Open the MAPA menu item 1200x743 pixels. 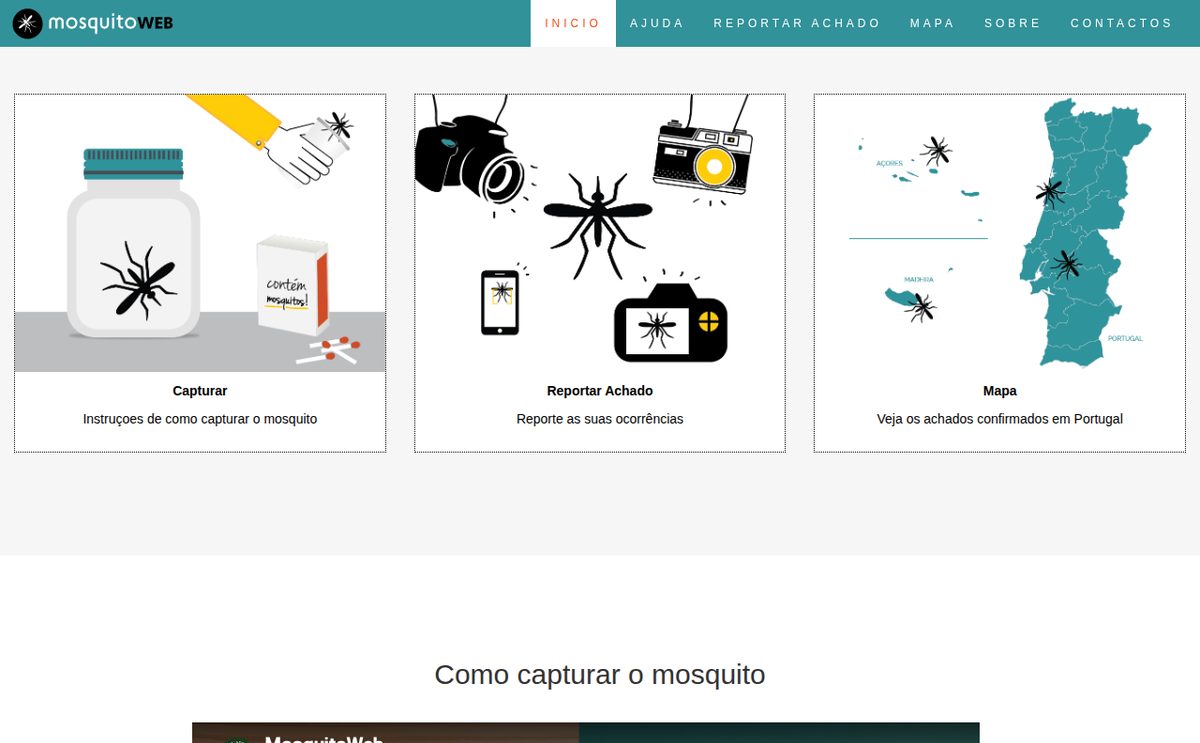pos(932,23)
